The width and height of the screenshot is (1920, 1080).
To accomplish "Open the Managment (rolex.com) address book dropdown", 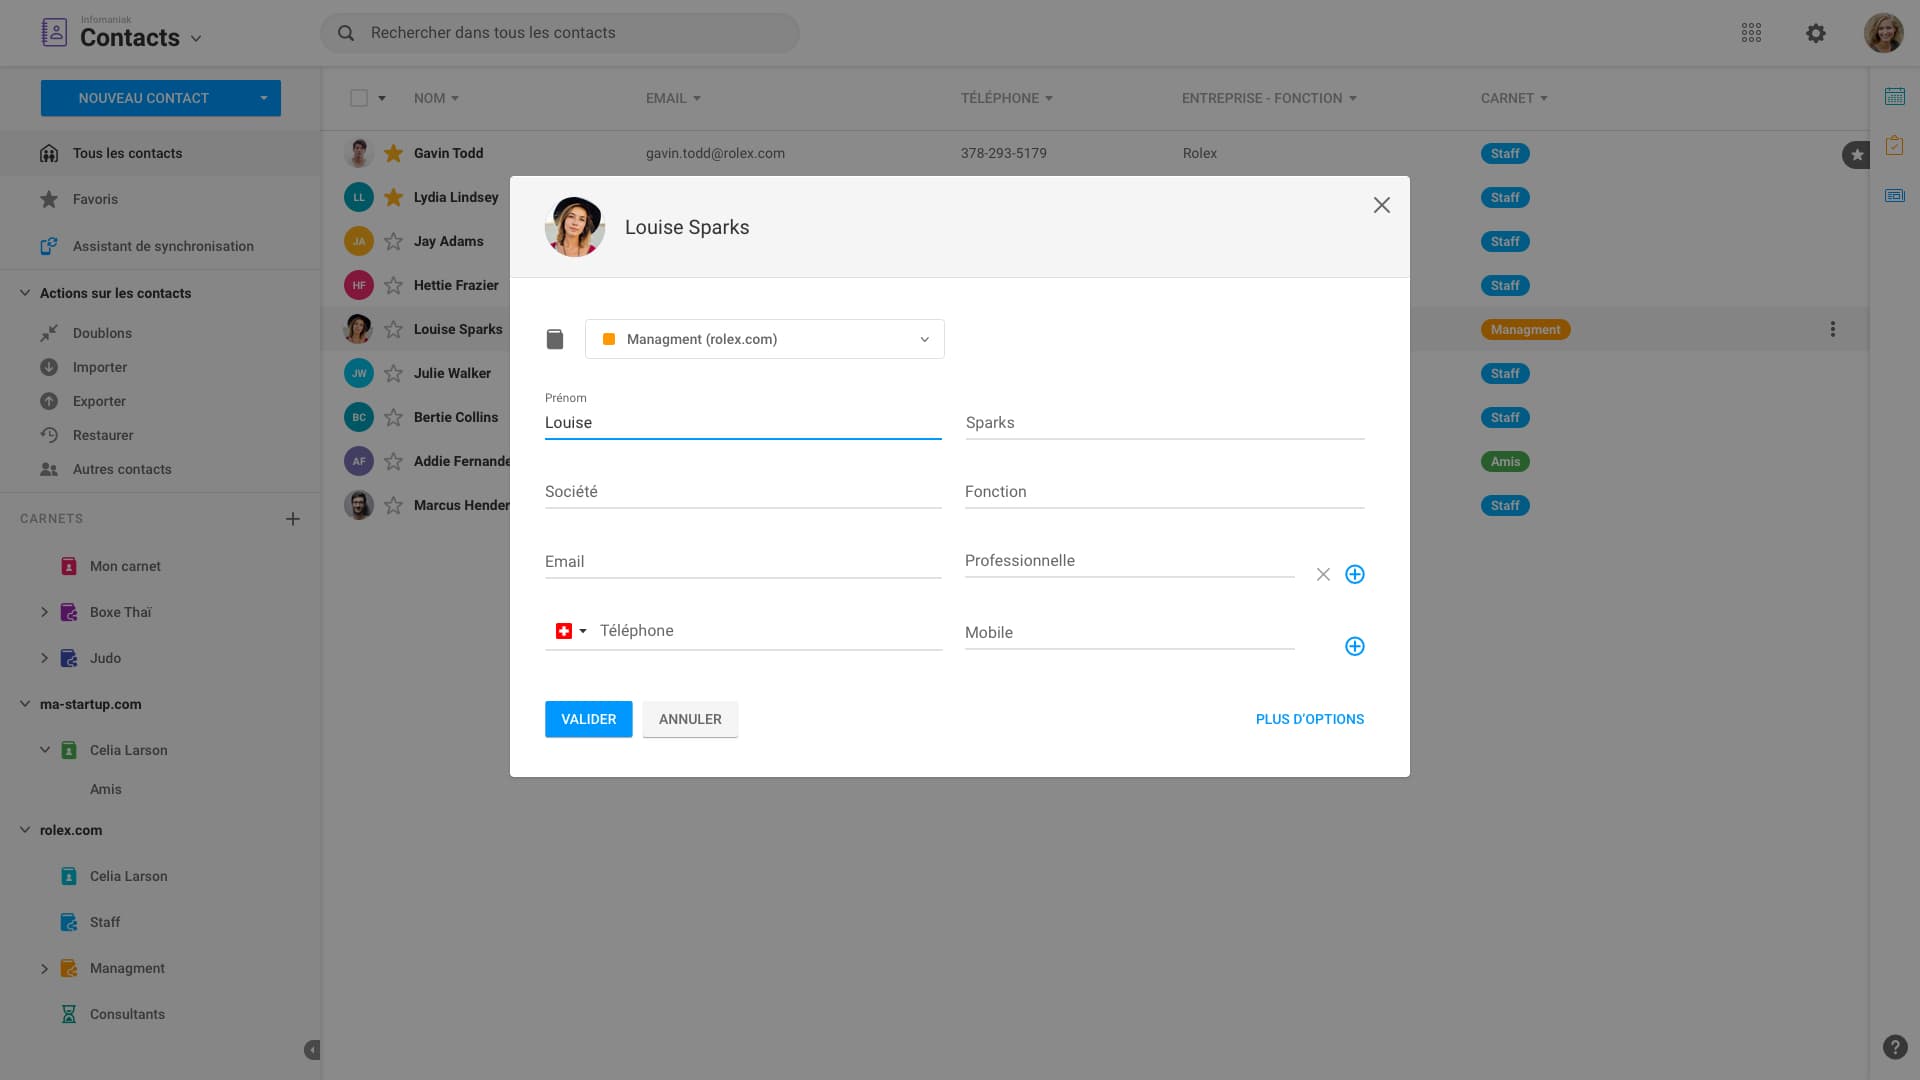I will click(764, 339).
